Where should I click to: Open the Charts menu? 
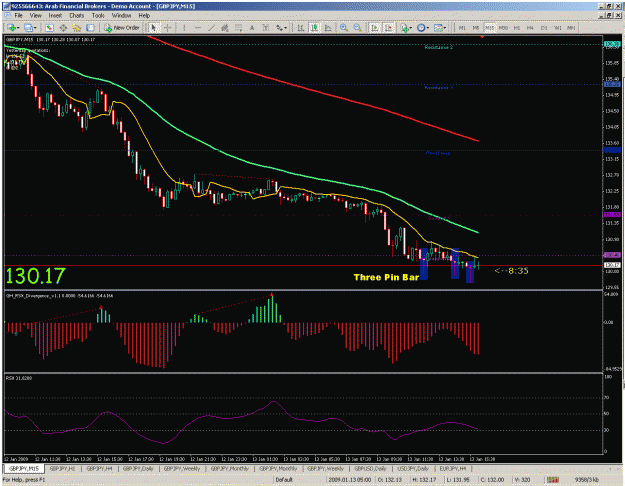(77, 16)
